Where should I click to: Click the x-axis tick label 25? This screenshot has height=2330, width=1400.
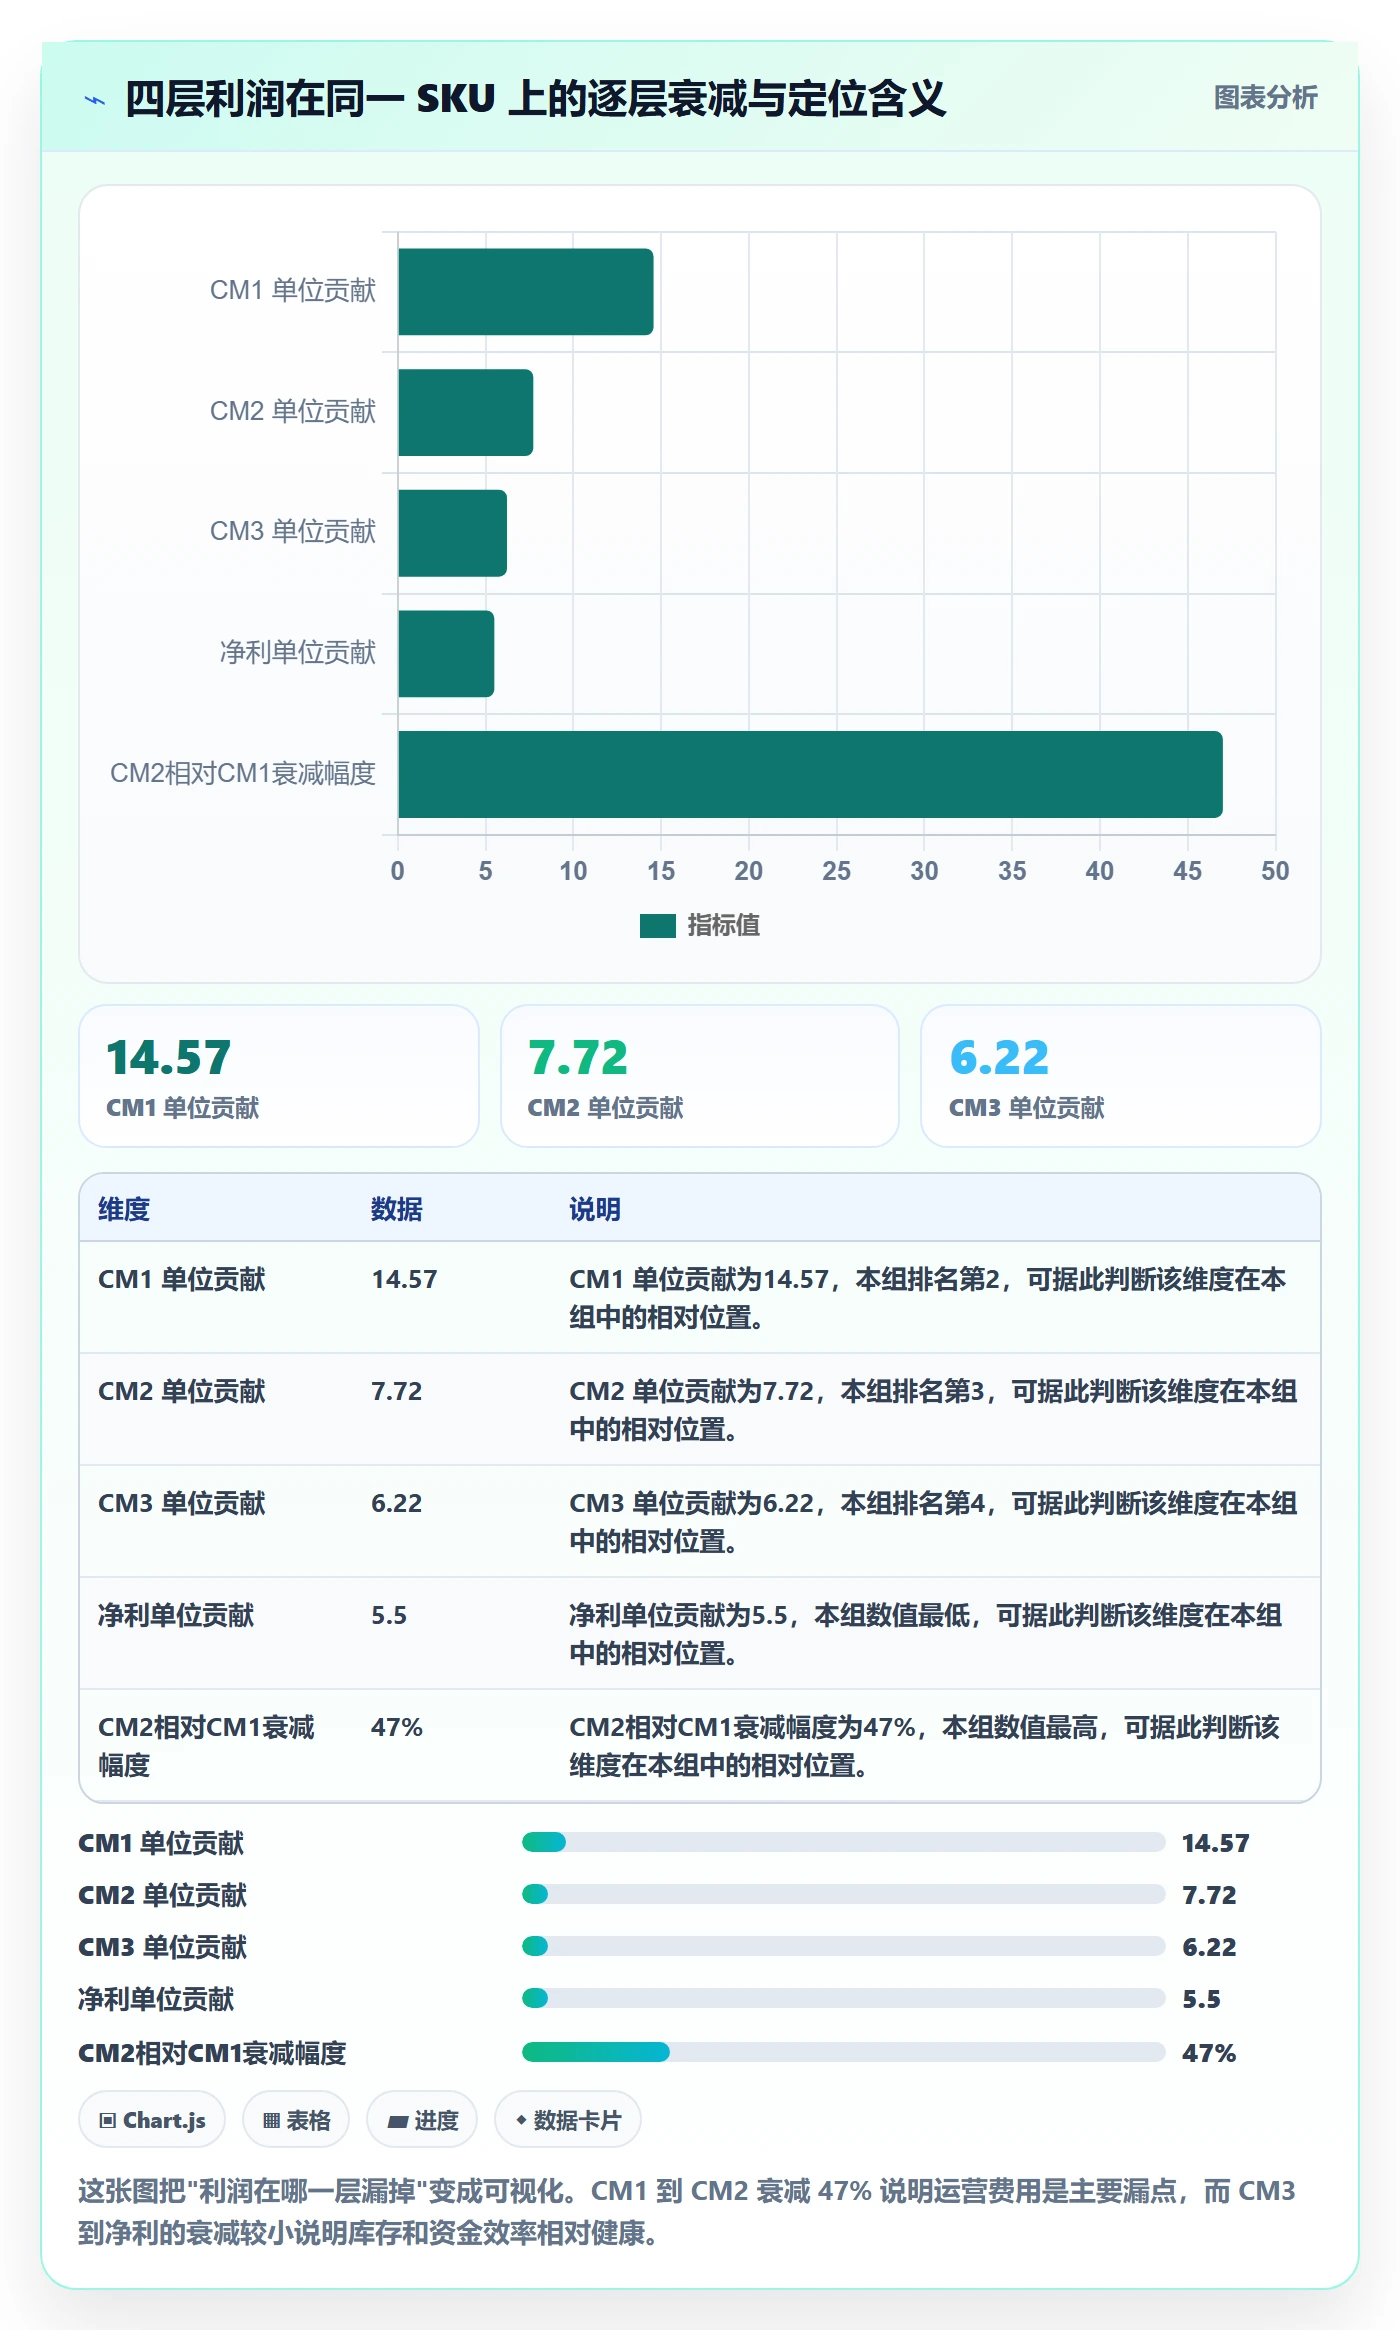(x=836, y=871)
